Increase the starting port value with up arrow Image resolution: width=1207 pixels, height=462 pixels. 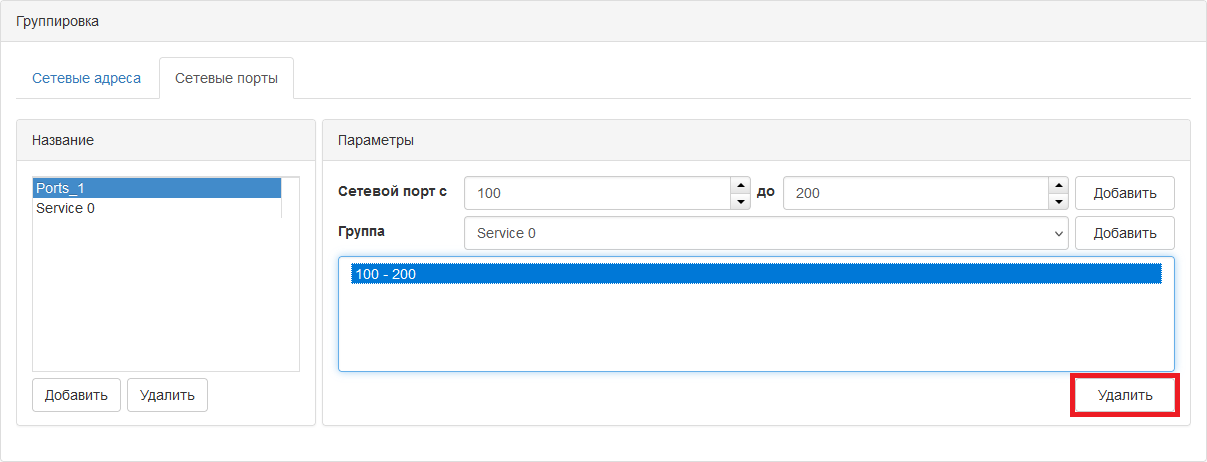[x=741, y=185]
